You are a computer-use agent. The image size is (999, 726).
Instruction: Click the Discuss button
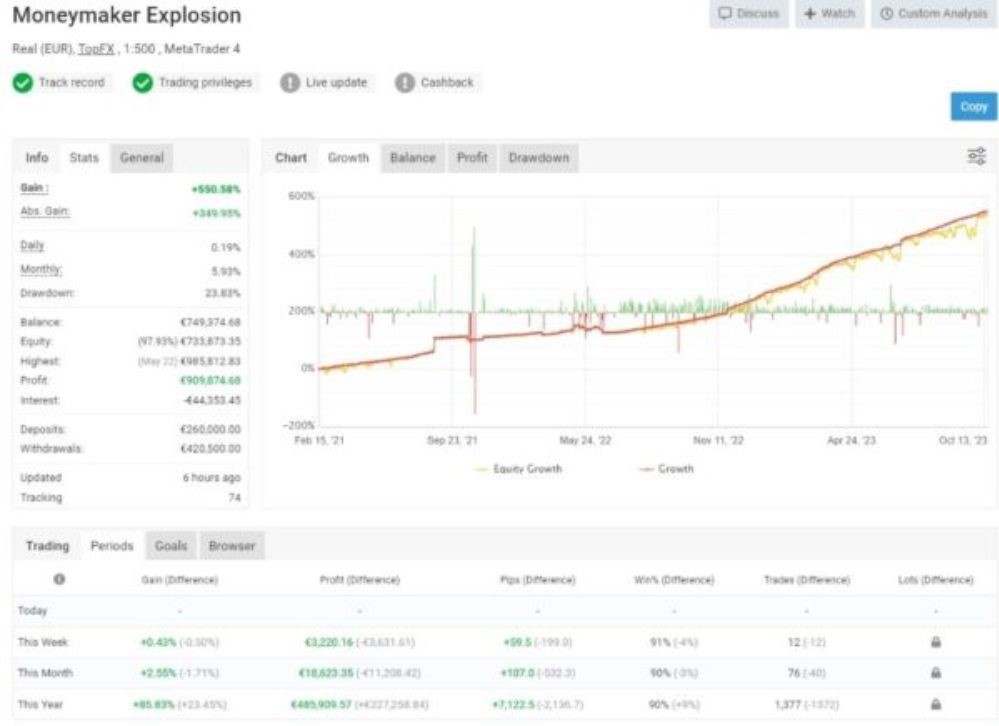coord(749,13)
